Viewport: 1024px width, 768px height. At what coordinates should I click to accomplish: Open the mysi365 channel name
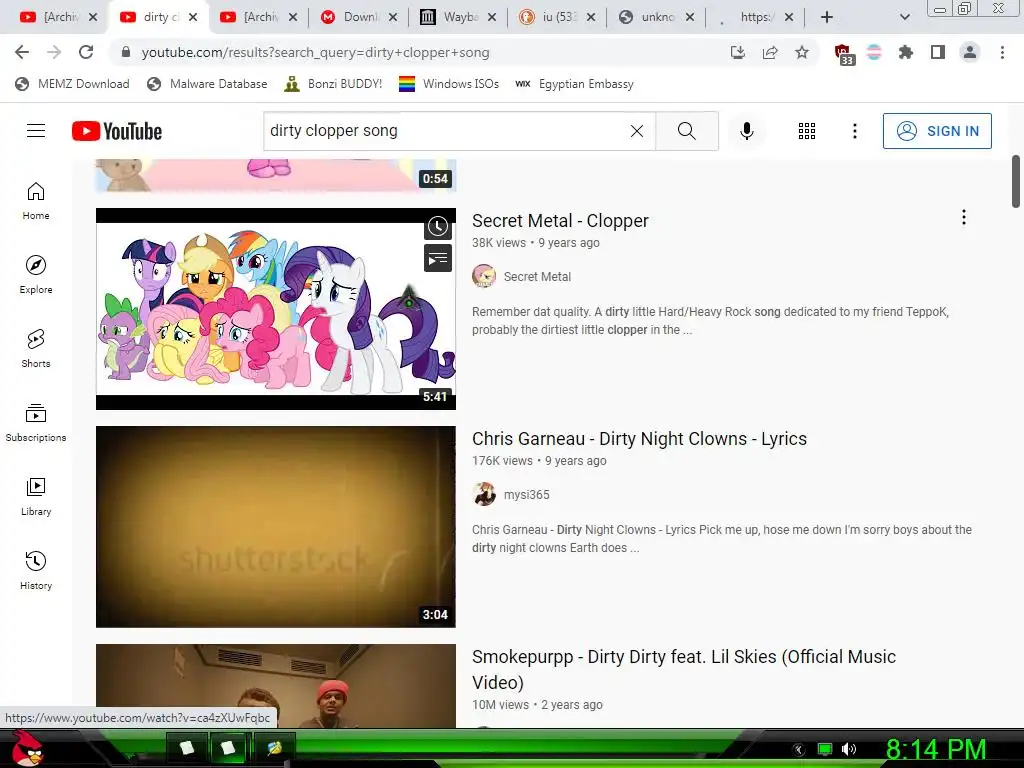coord(526,494)
